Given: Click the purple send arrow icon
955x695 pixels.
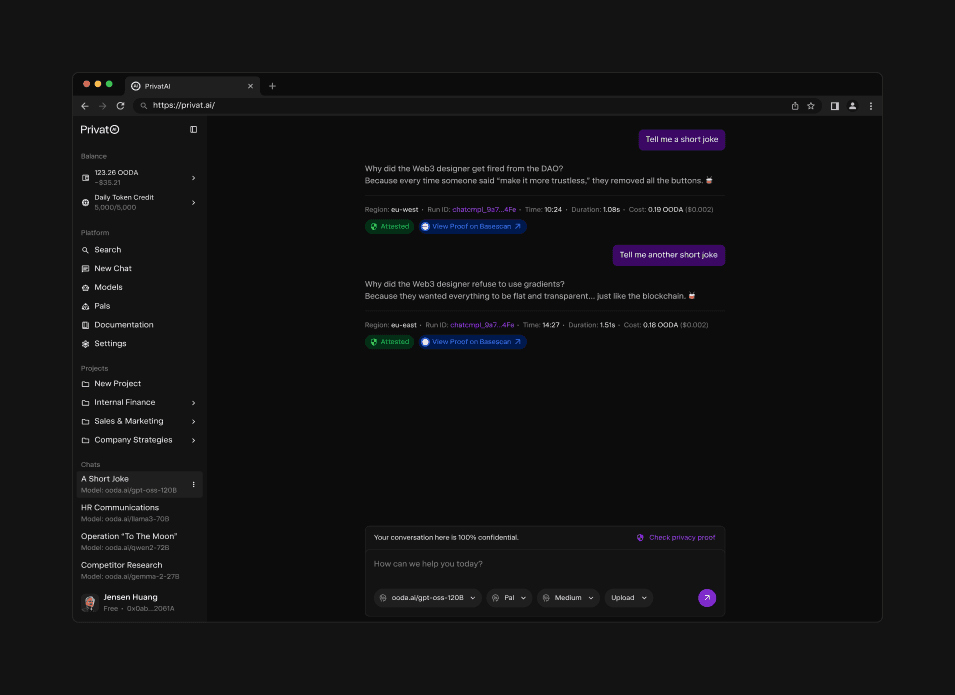Looking at the screenshot, I should (707, 597).
